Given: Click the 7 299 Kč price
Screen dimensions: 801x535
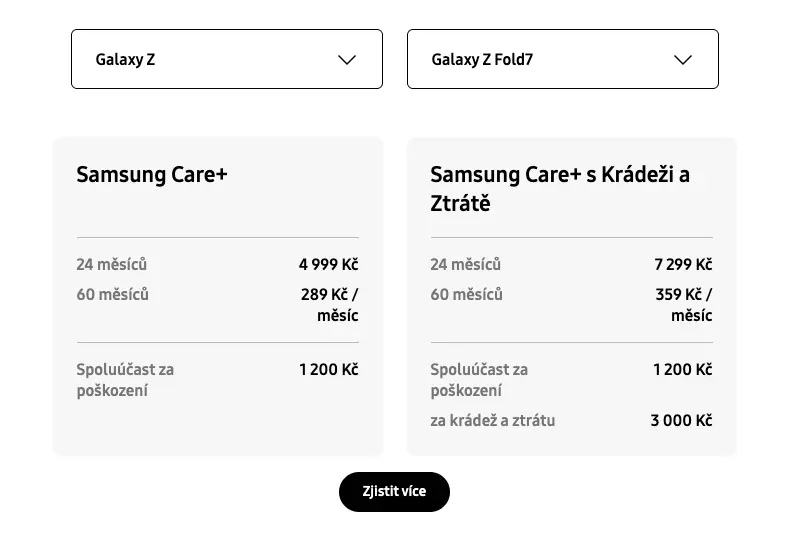Looking at the screenshot, I should point(683,265).
